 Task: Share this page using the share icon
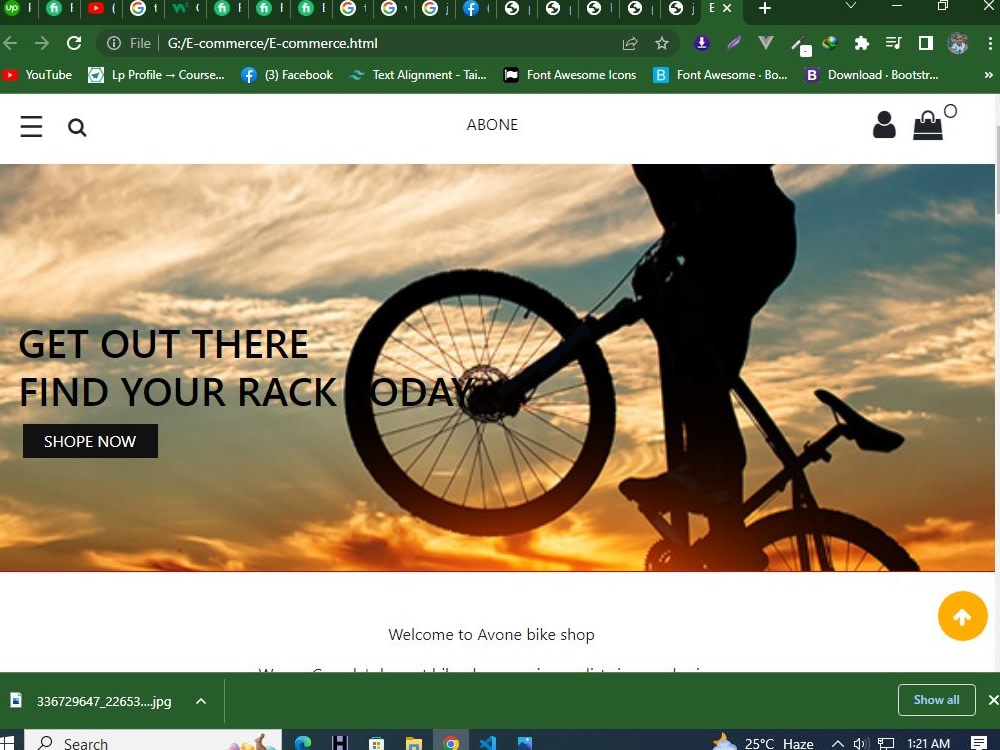click(x=630, y=43)
